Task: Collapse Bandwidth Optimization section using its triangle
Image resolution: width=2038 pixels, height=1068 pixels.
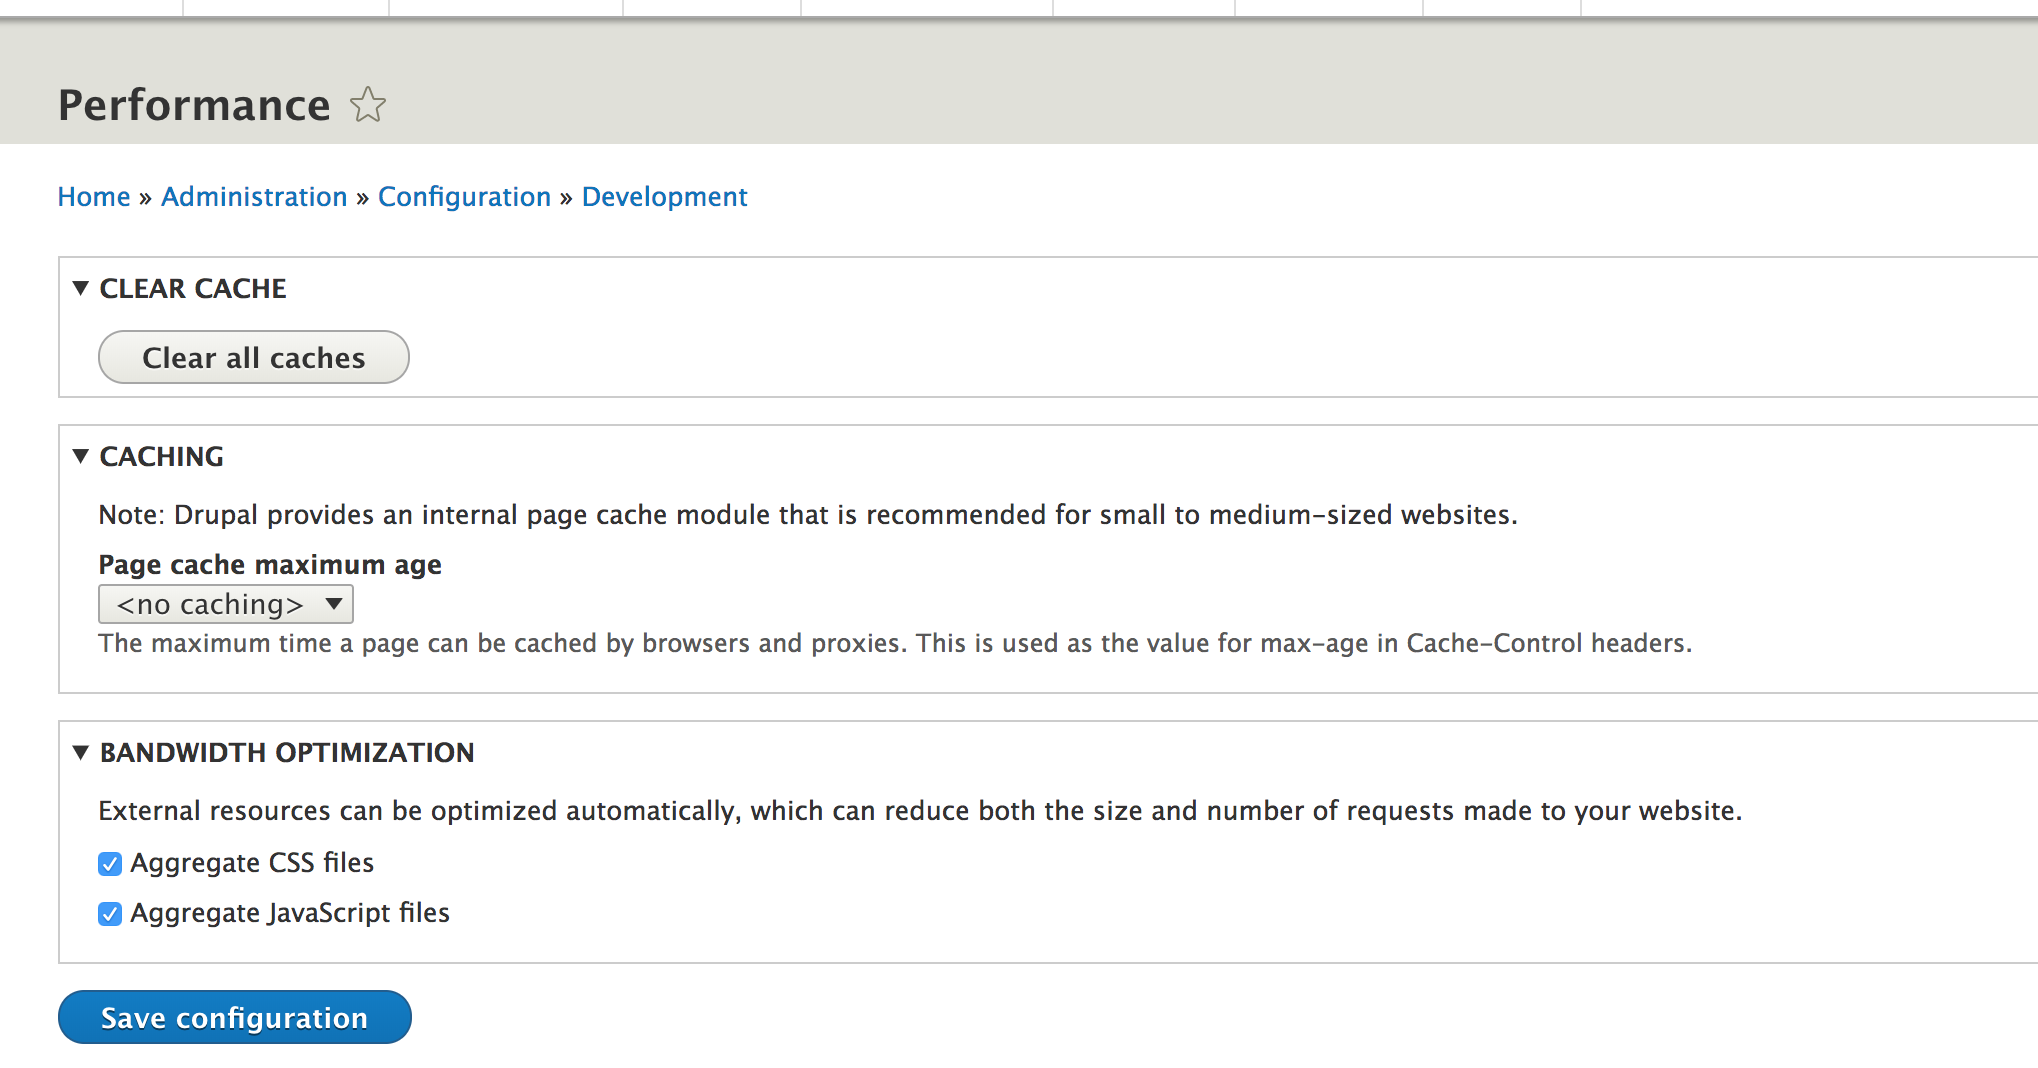Action: (x=81, y=752)
